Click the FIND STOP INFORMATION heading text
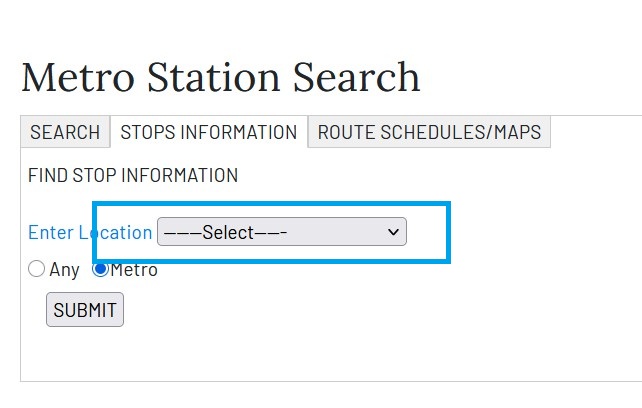642x408 pixels. pyautogui.click(x=133, y=176)
